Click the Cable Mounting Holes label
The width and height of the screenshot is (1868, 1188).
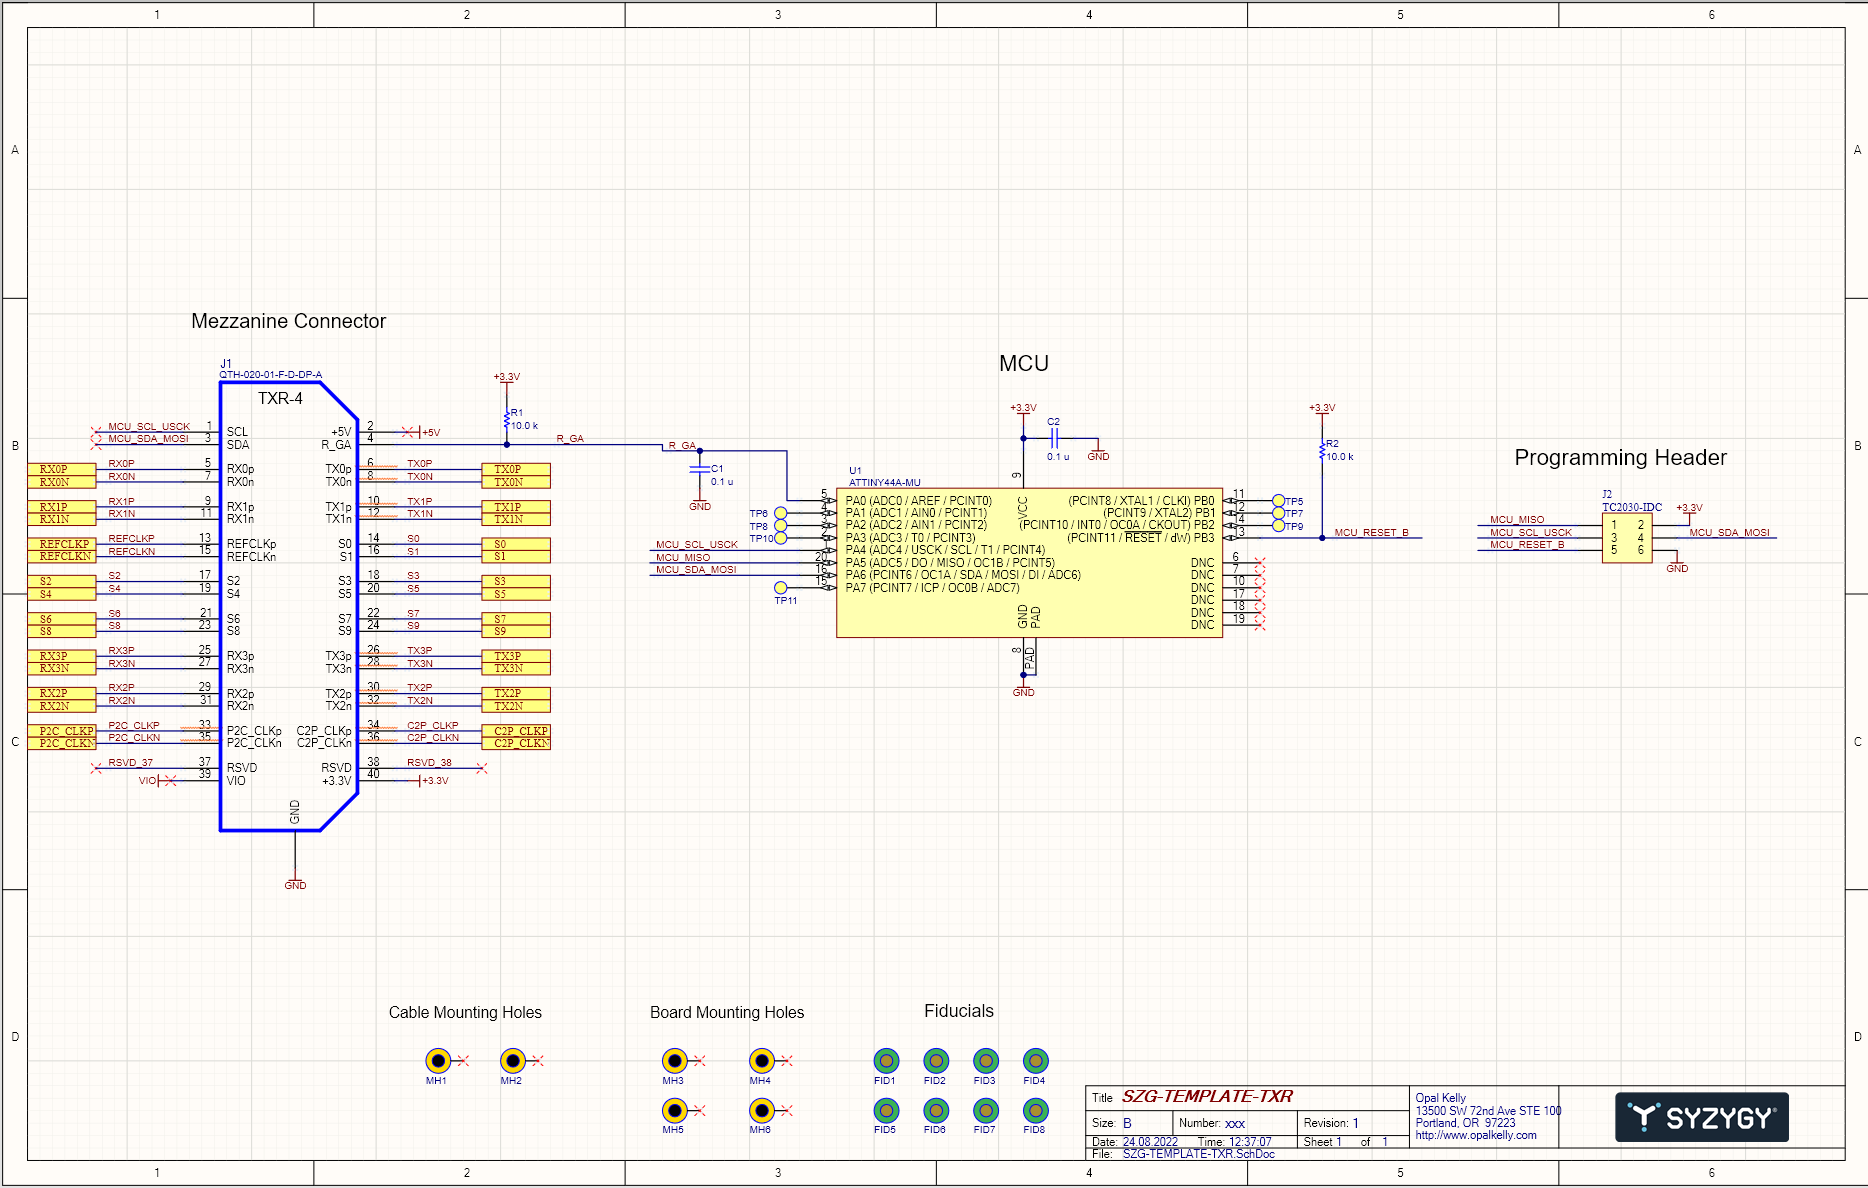[465, 1012]
